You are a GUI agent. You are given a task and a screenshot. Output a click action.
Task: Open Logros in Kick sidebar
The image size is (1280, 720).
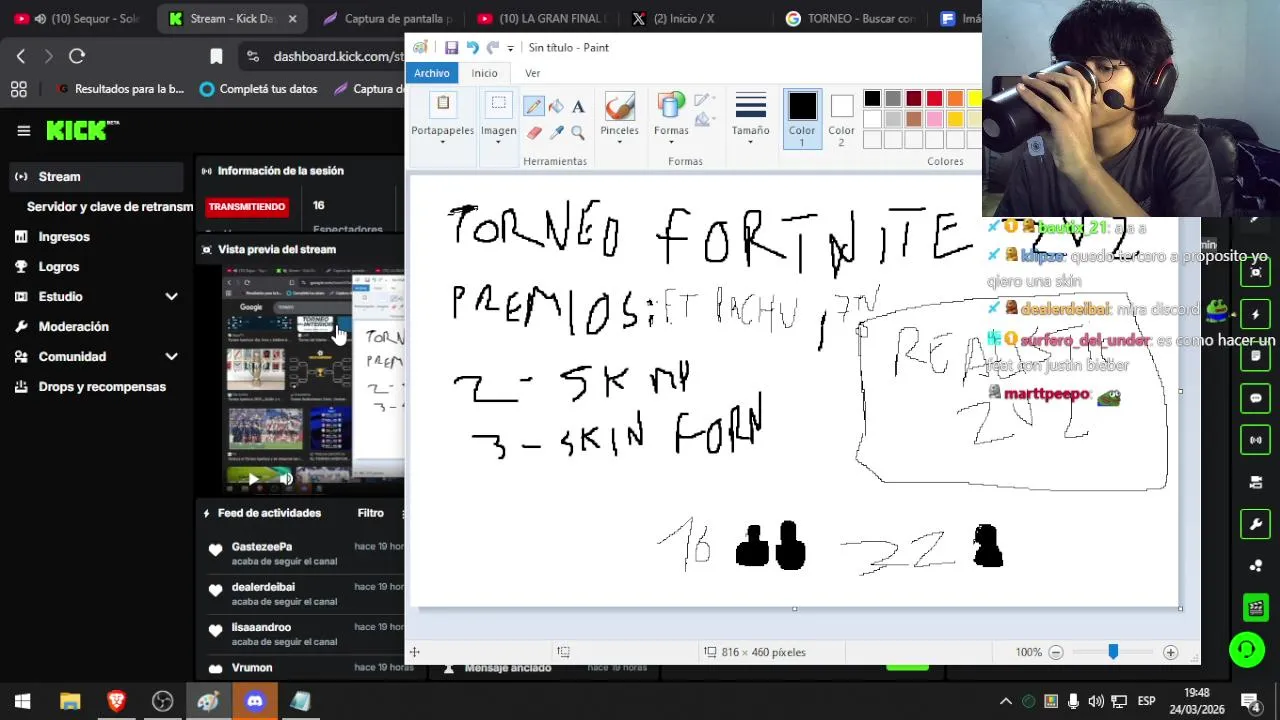pos(59,267)
